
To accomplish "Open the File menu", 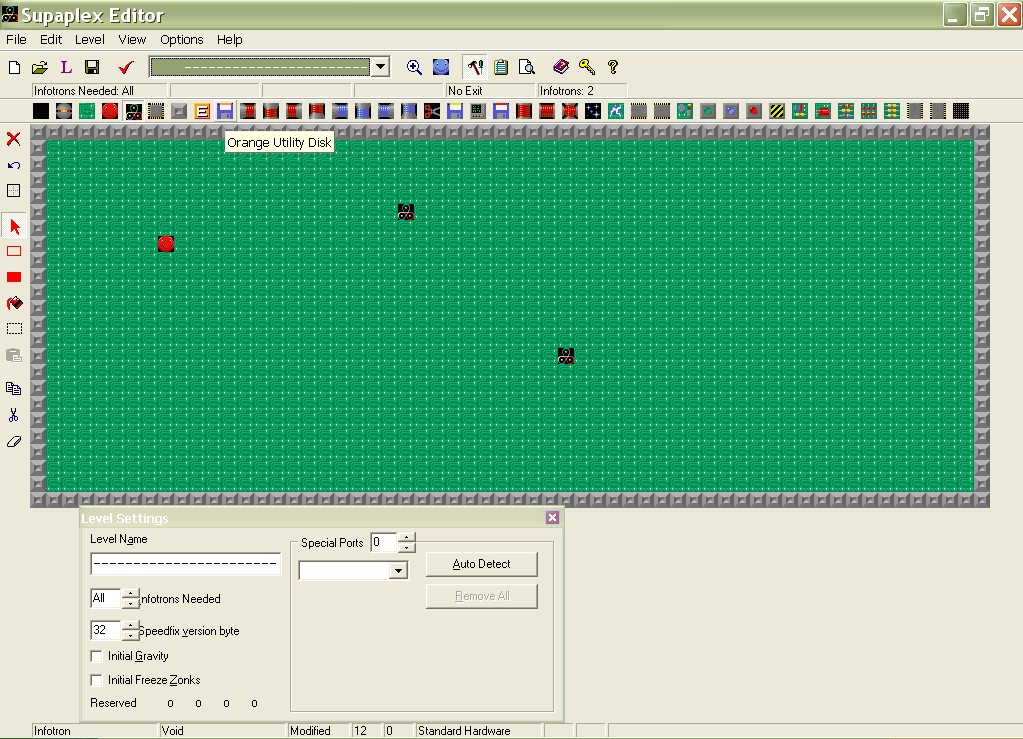I will click(16, 40).
